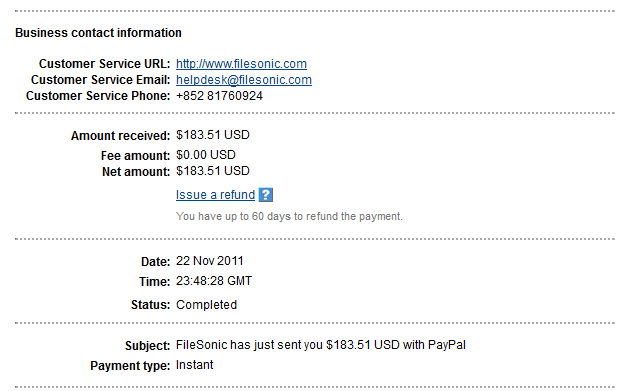The height and width of the screenshot is (391, 625).
Task: Click the Customer Service Email label
Action: coord(100,80)
